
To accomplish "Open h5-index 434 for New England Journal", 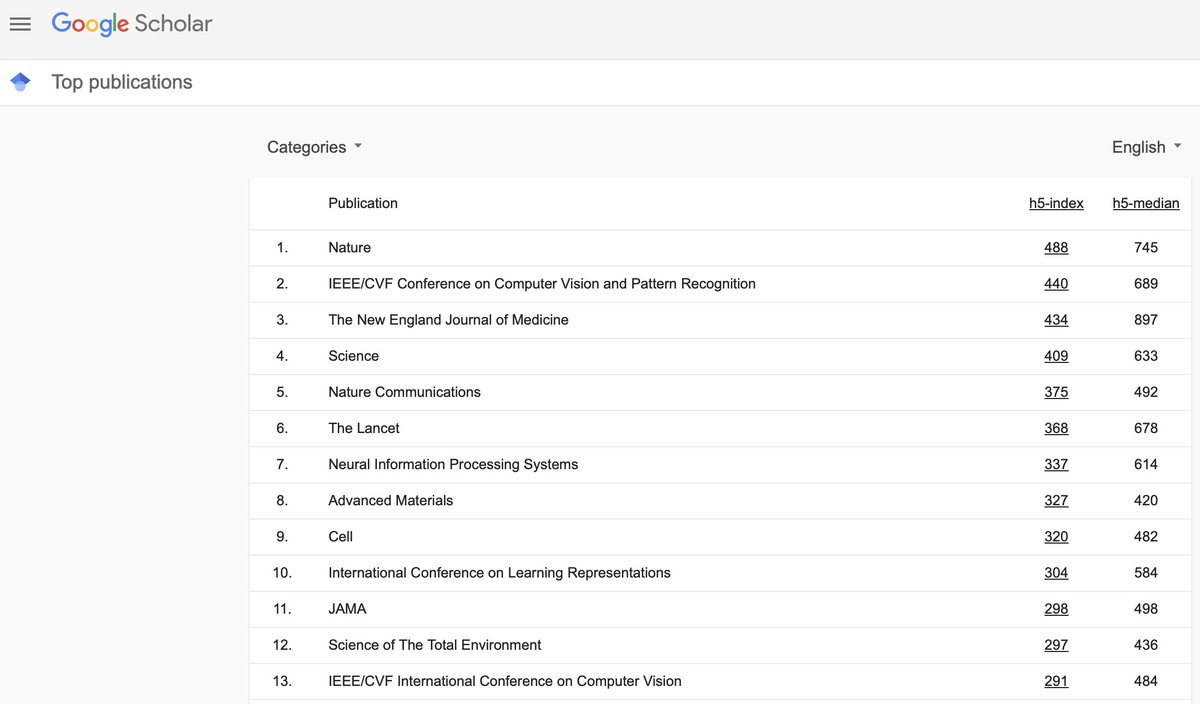I will coord(1056,320).
